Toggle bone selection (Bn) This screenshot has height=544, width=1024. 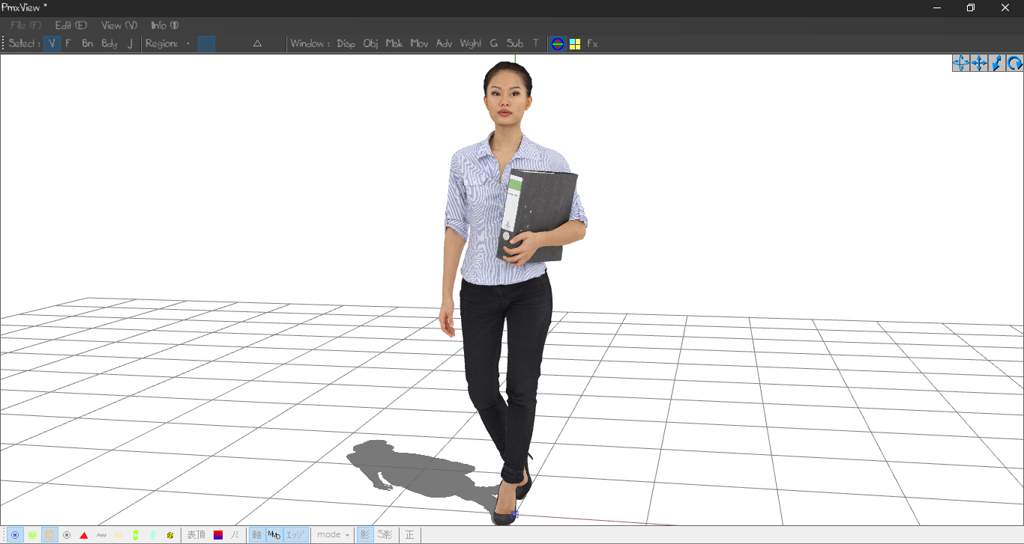pos(88,44)
